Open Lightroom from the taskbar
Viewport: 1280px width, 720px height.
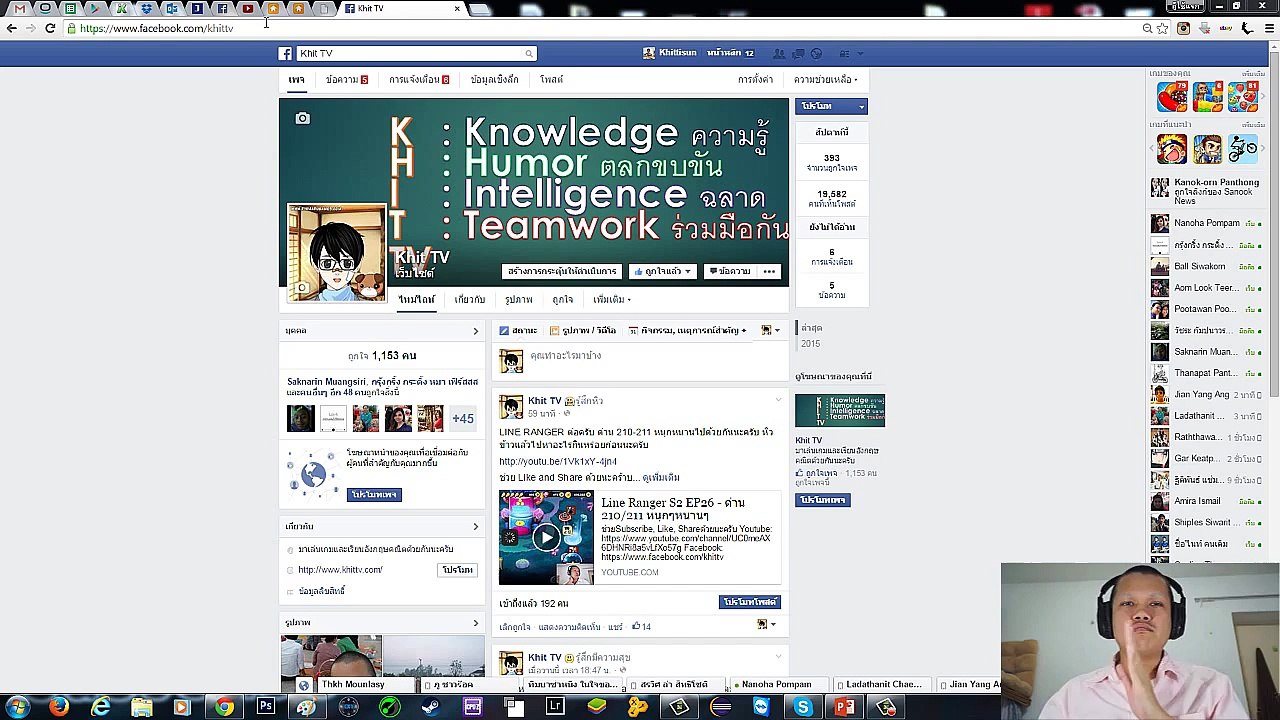click(555, 708)
